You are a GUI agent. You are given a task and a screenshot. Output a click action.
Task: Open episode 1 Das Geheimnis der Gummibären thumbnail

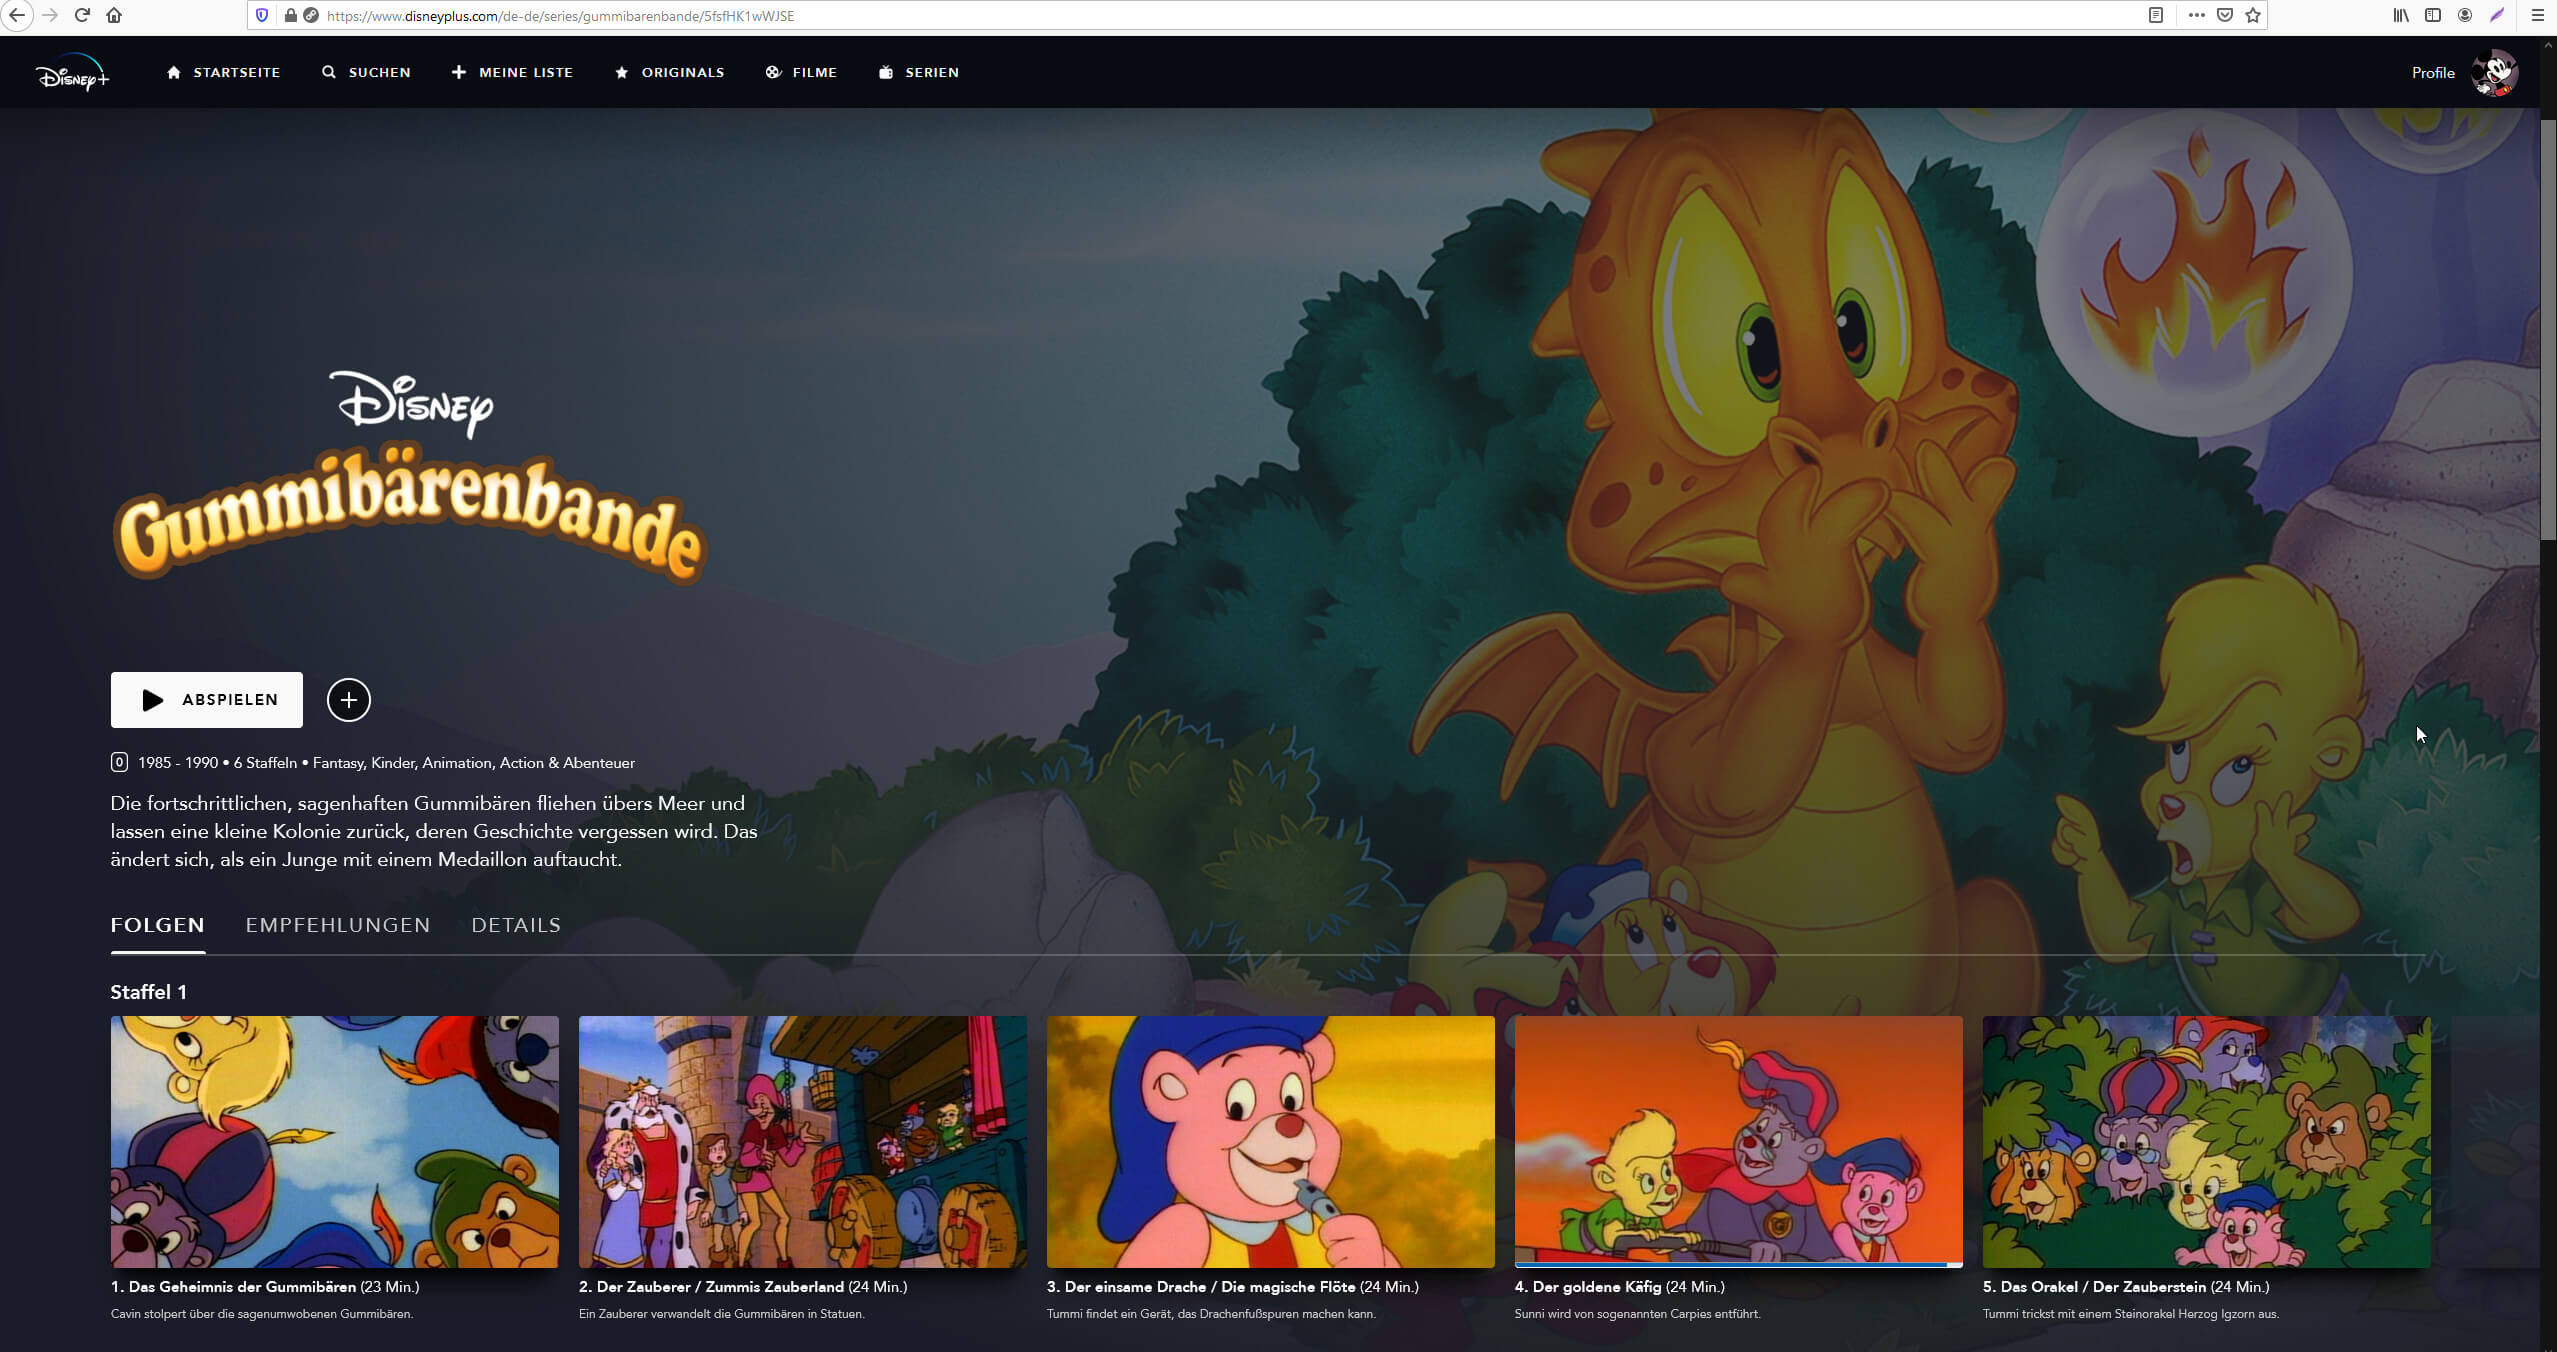(x=335, y=1142)
